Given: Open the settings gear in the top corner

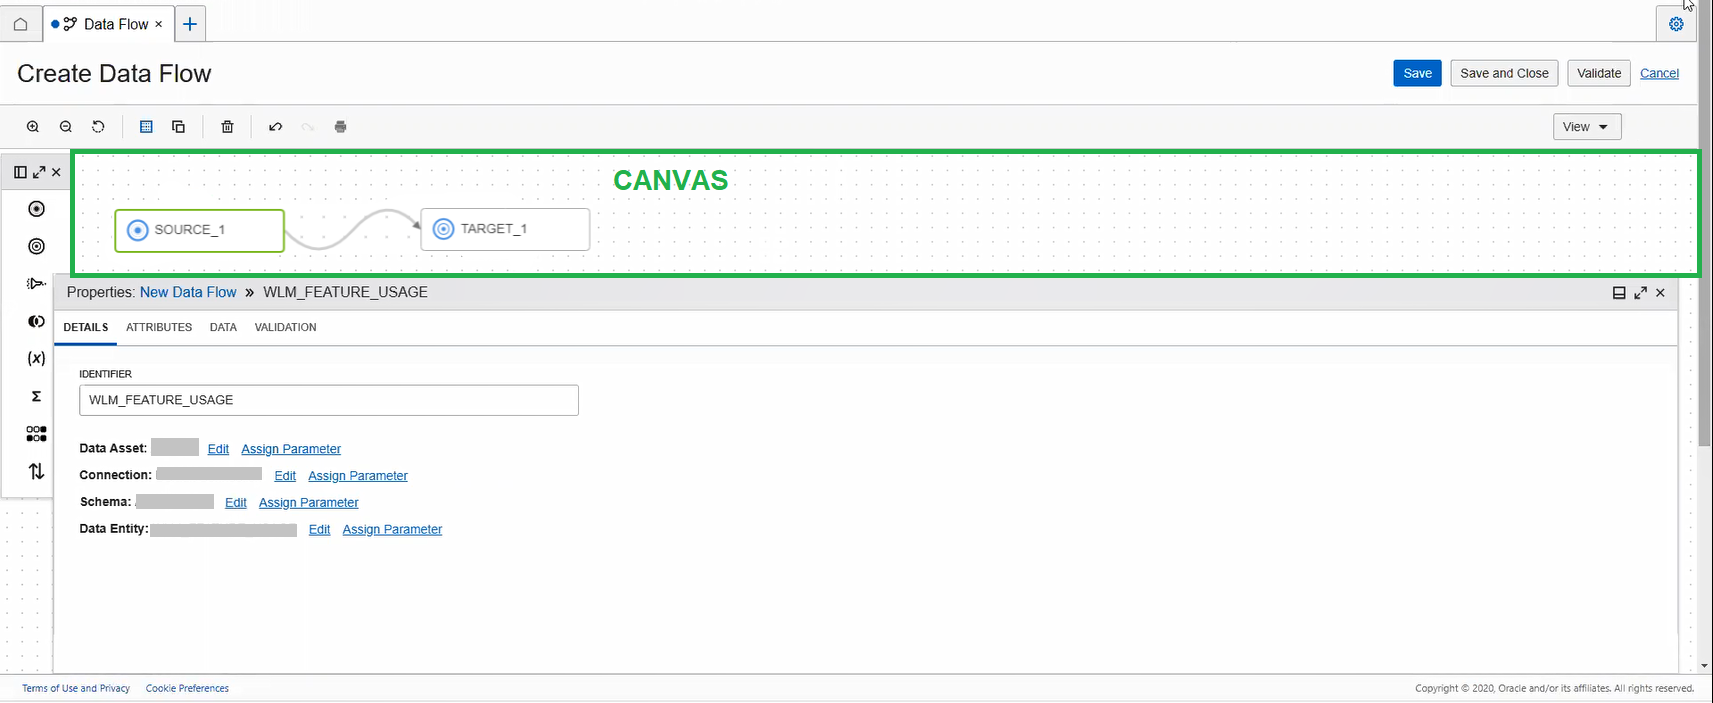Looking at the screenshot, I should pyautogui.click(x=1676, y=23).
